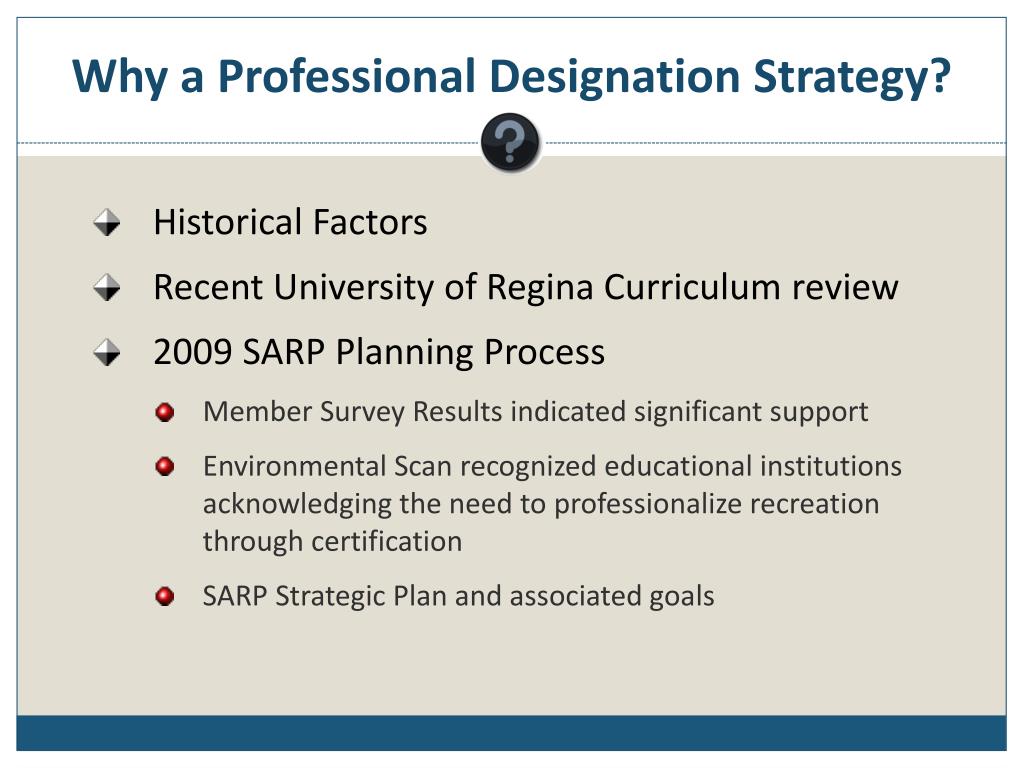
Task: Click the through certification text line
Action: pos(332,542)
